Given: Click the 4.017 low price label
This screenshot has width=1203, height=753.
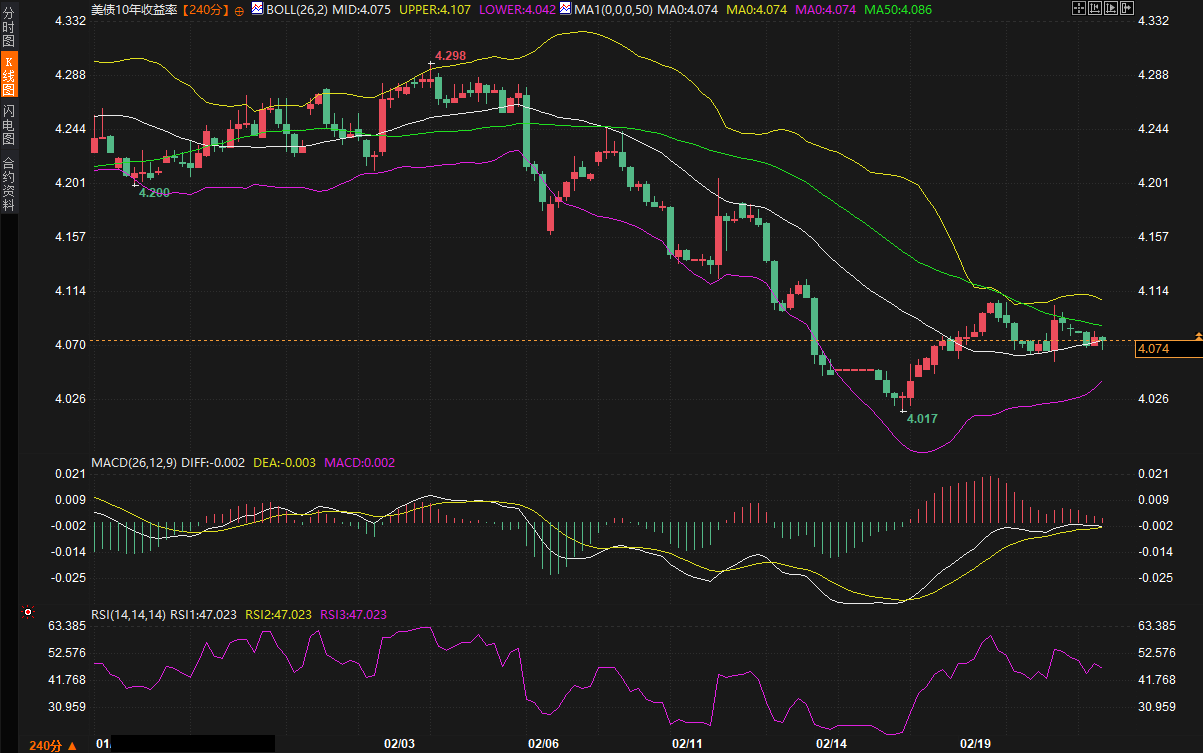Looking at the screenshot, I should point(922,419).
